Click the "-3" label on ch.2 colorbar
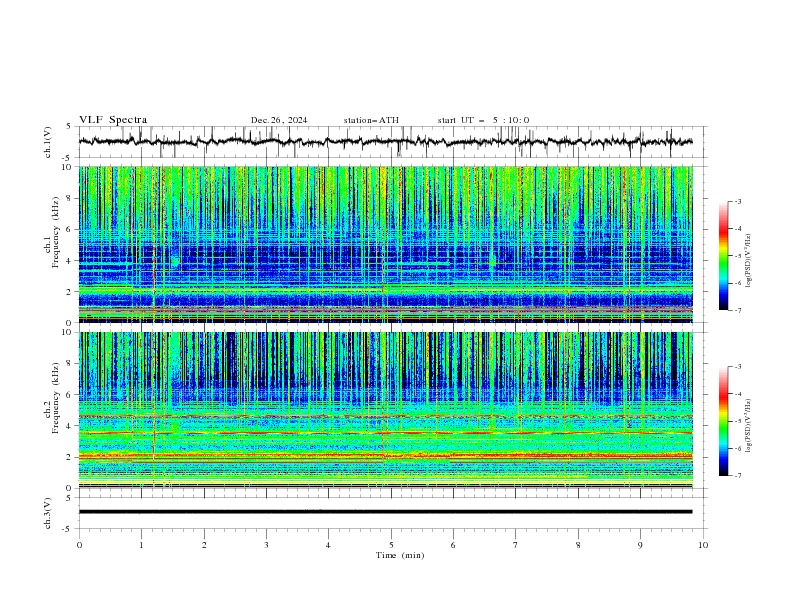This screenshot has height=612, width=792. click(738, 367)
